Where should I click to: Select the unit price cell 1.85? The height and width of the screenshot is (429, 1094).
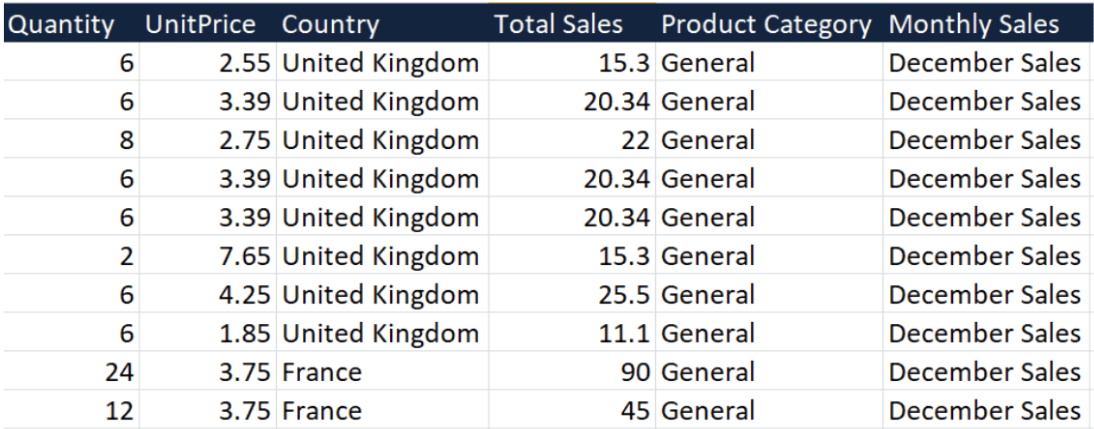pyautogui.click(x=243, y=333)
